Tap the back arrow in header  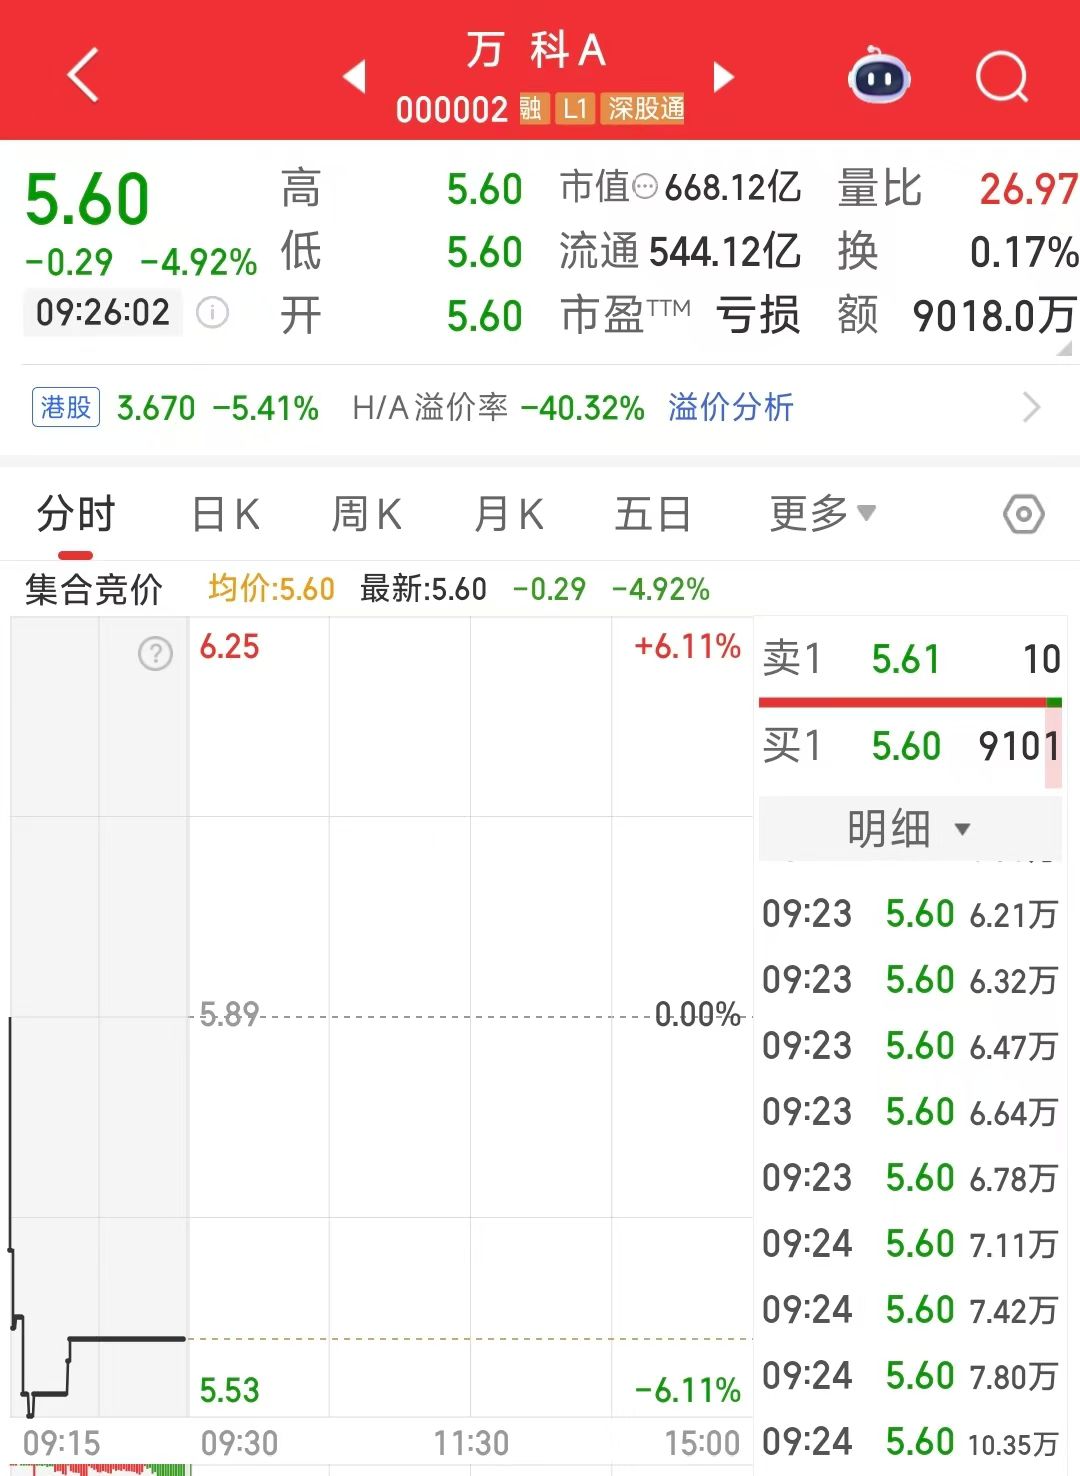click(x=83, y=75)
